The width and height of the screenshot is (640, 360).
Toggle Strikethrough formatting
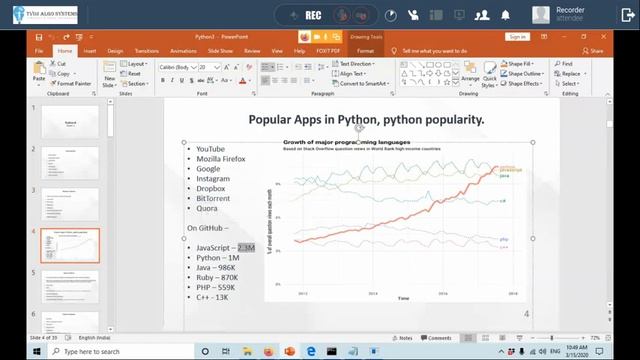click(x=200, y=80)
